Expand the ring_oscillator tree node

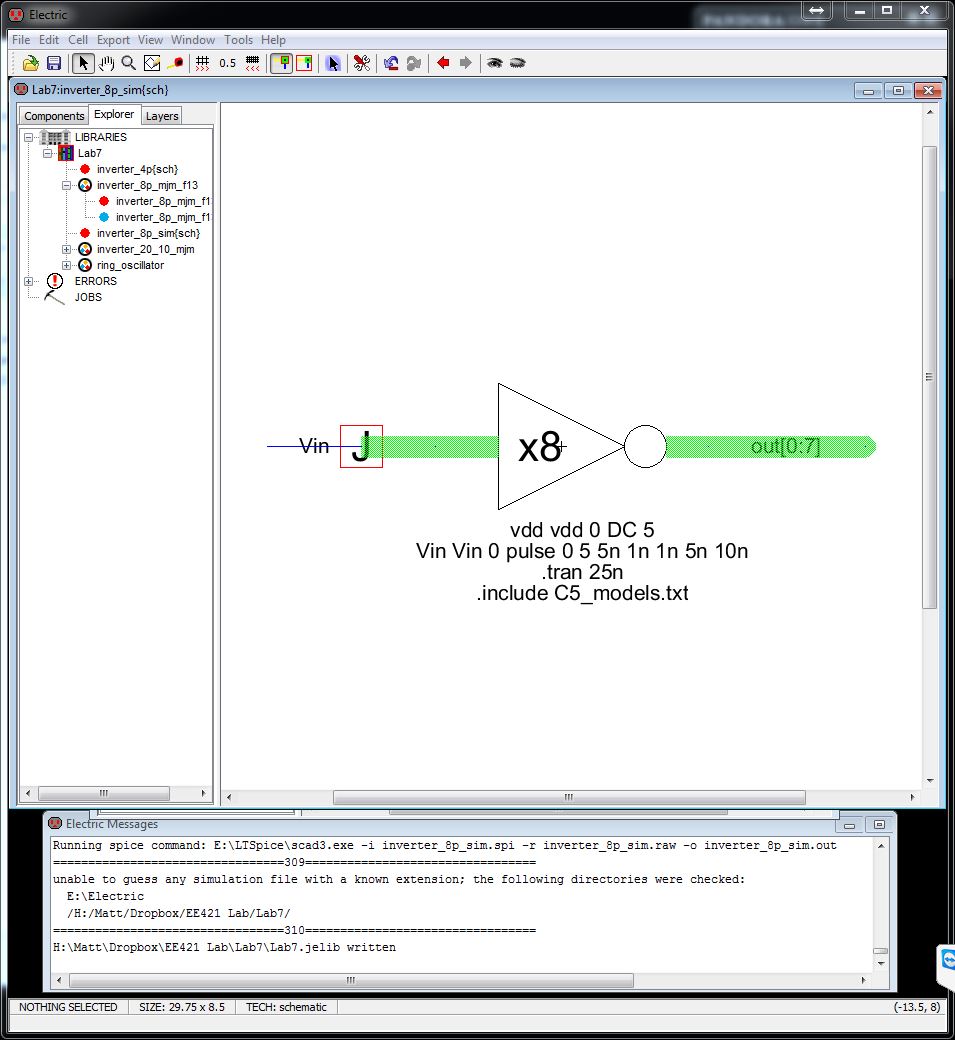[67, 265]
